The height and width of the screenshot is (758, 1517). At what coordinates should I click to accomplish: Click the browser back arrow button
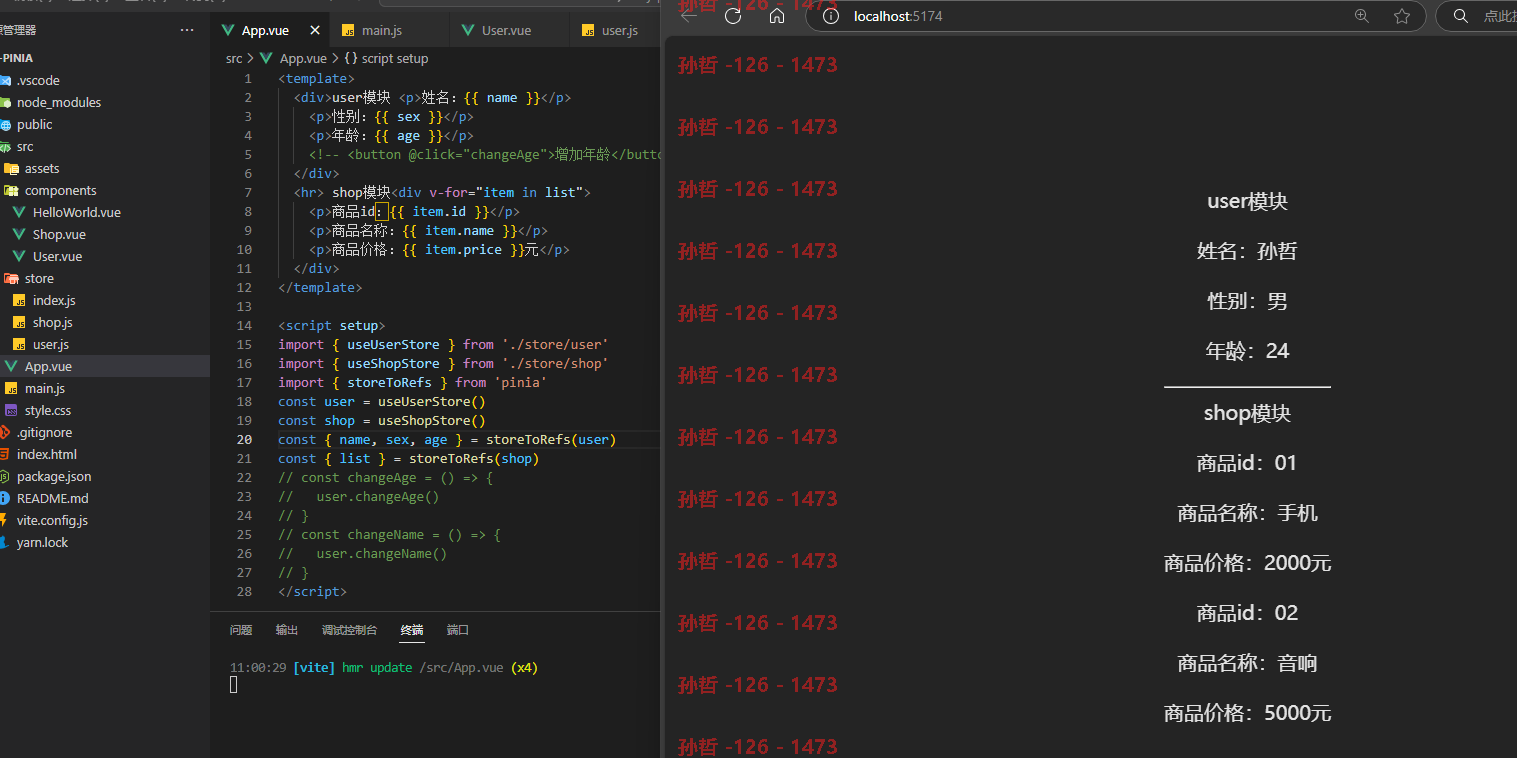pos(688,16)
